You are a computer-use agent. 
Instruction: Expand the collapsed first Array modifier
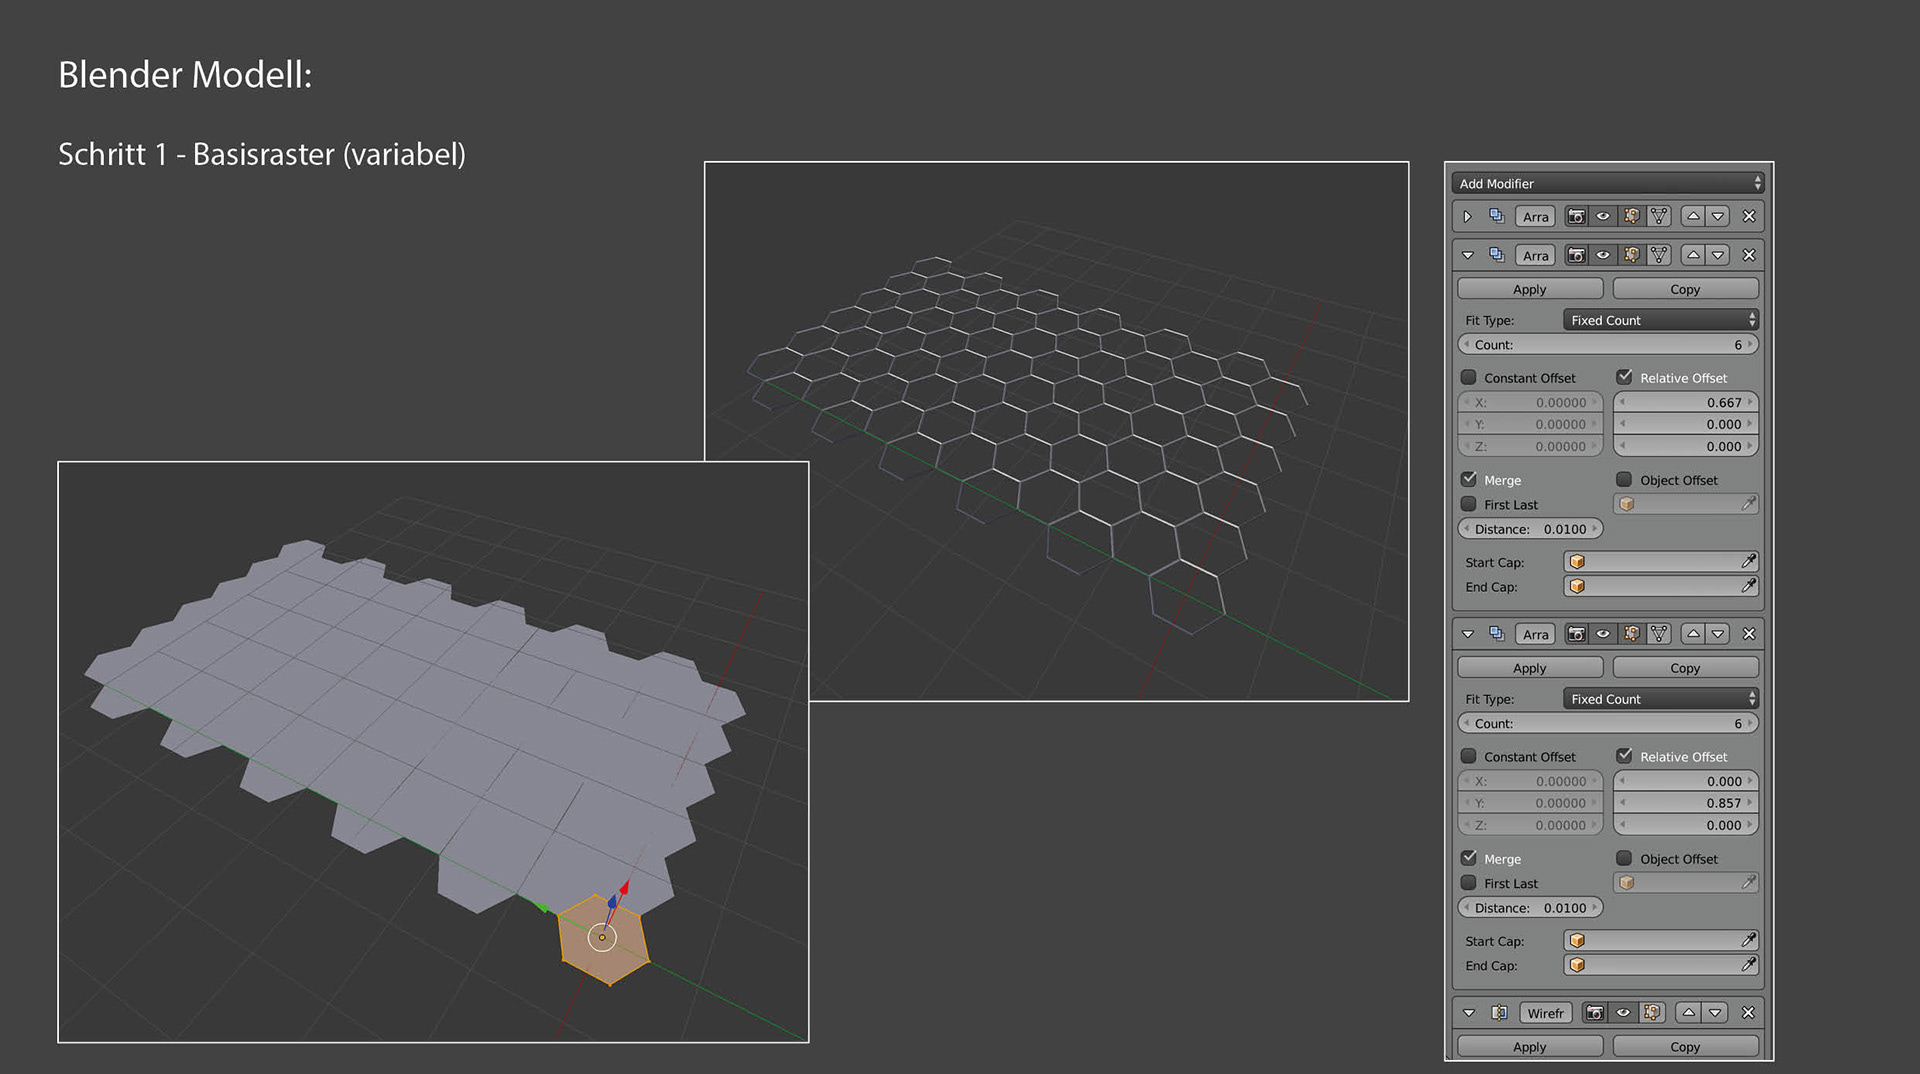1468,216
